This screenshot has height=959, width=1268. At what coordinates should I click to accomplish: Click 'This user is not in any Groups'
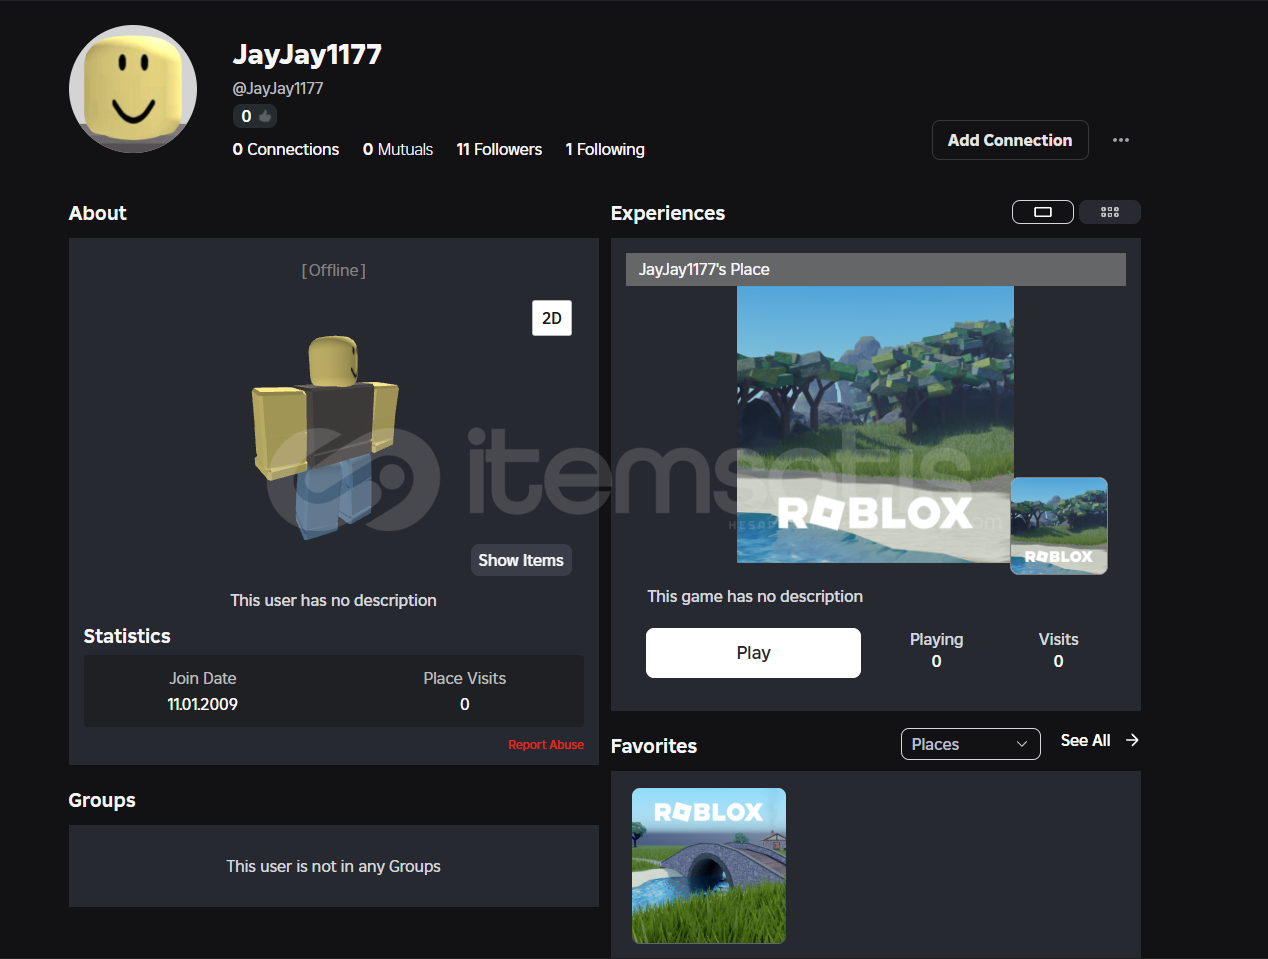(x=333, y=866)
